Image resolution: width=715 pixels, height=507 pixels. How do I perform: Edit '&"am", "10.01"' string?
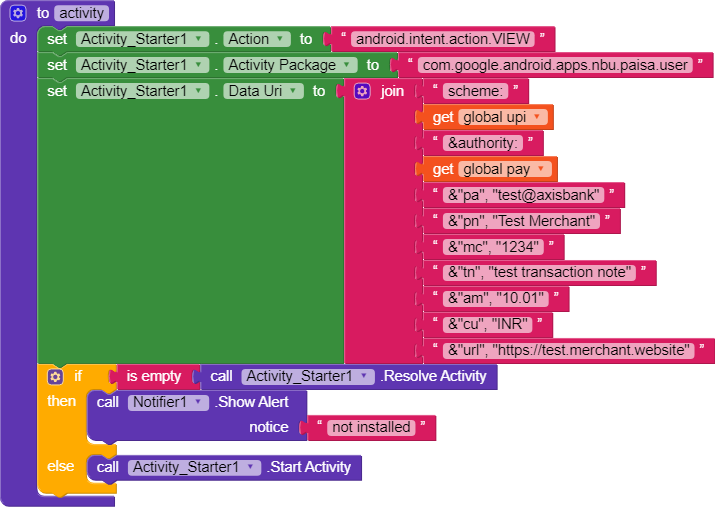496,298
